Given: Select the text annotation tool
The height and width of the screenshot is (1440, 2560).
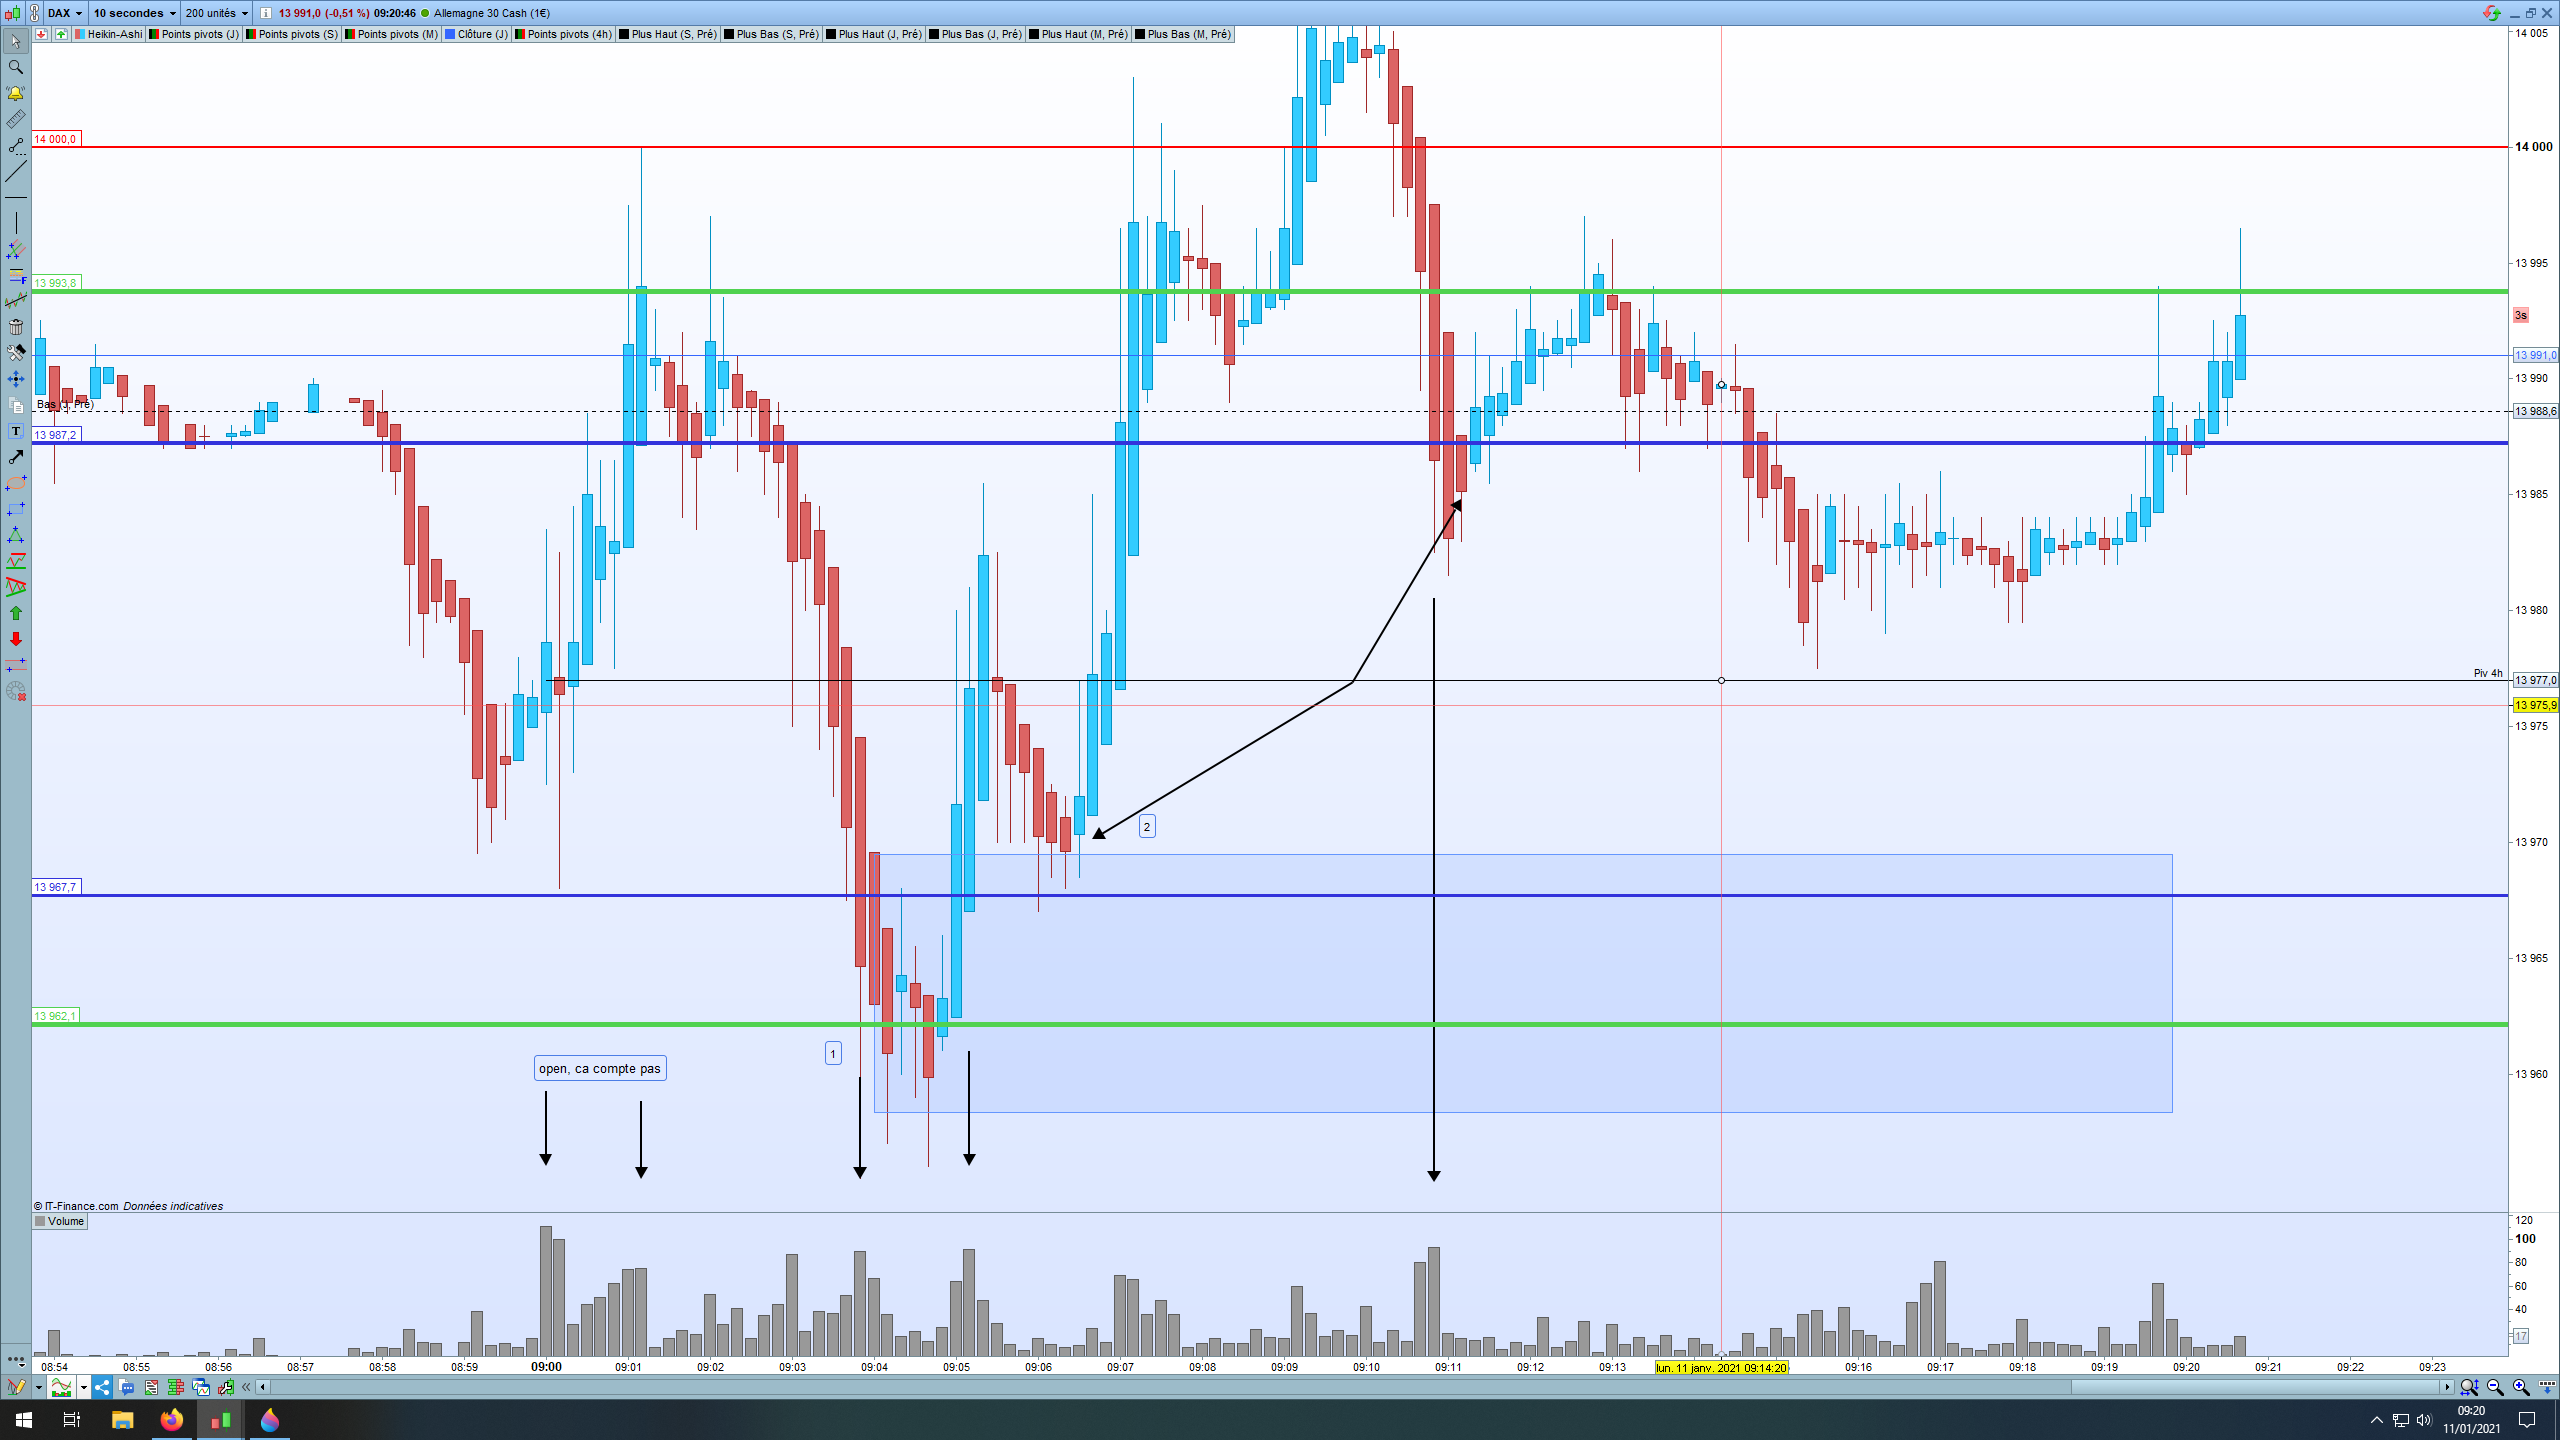Looking at the screenshot, I should pos(15,431).
